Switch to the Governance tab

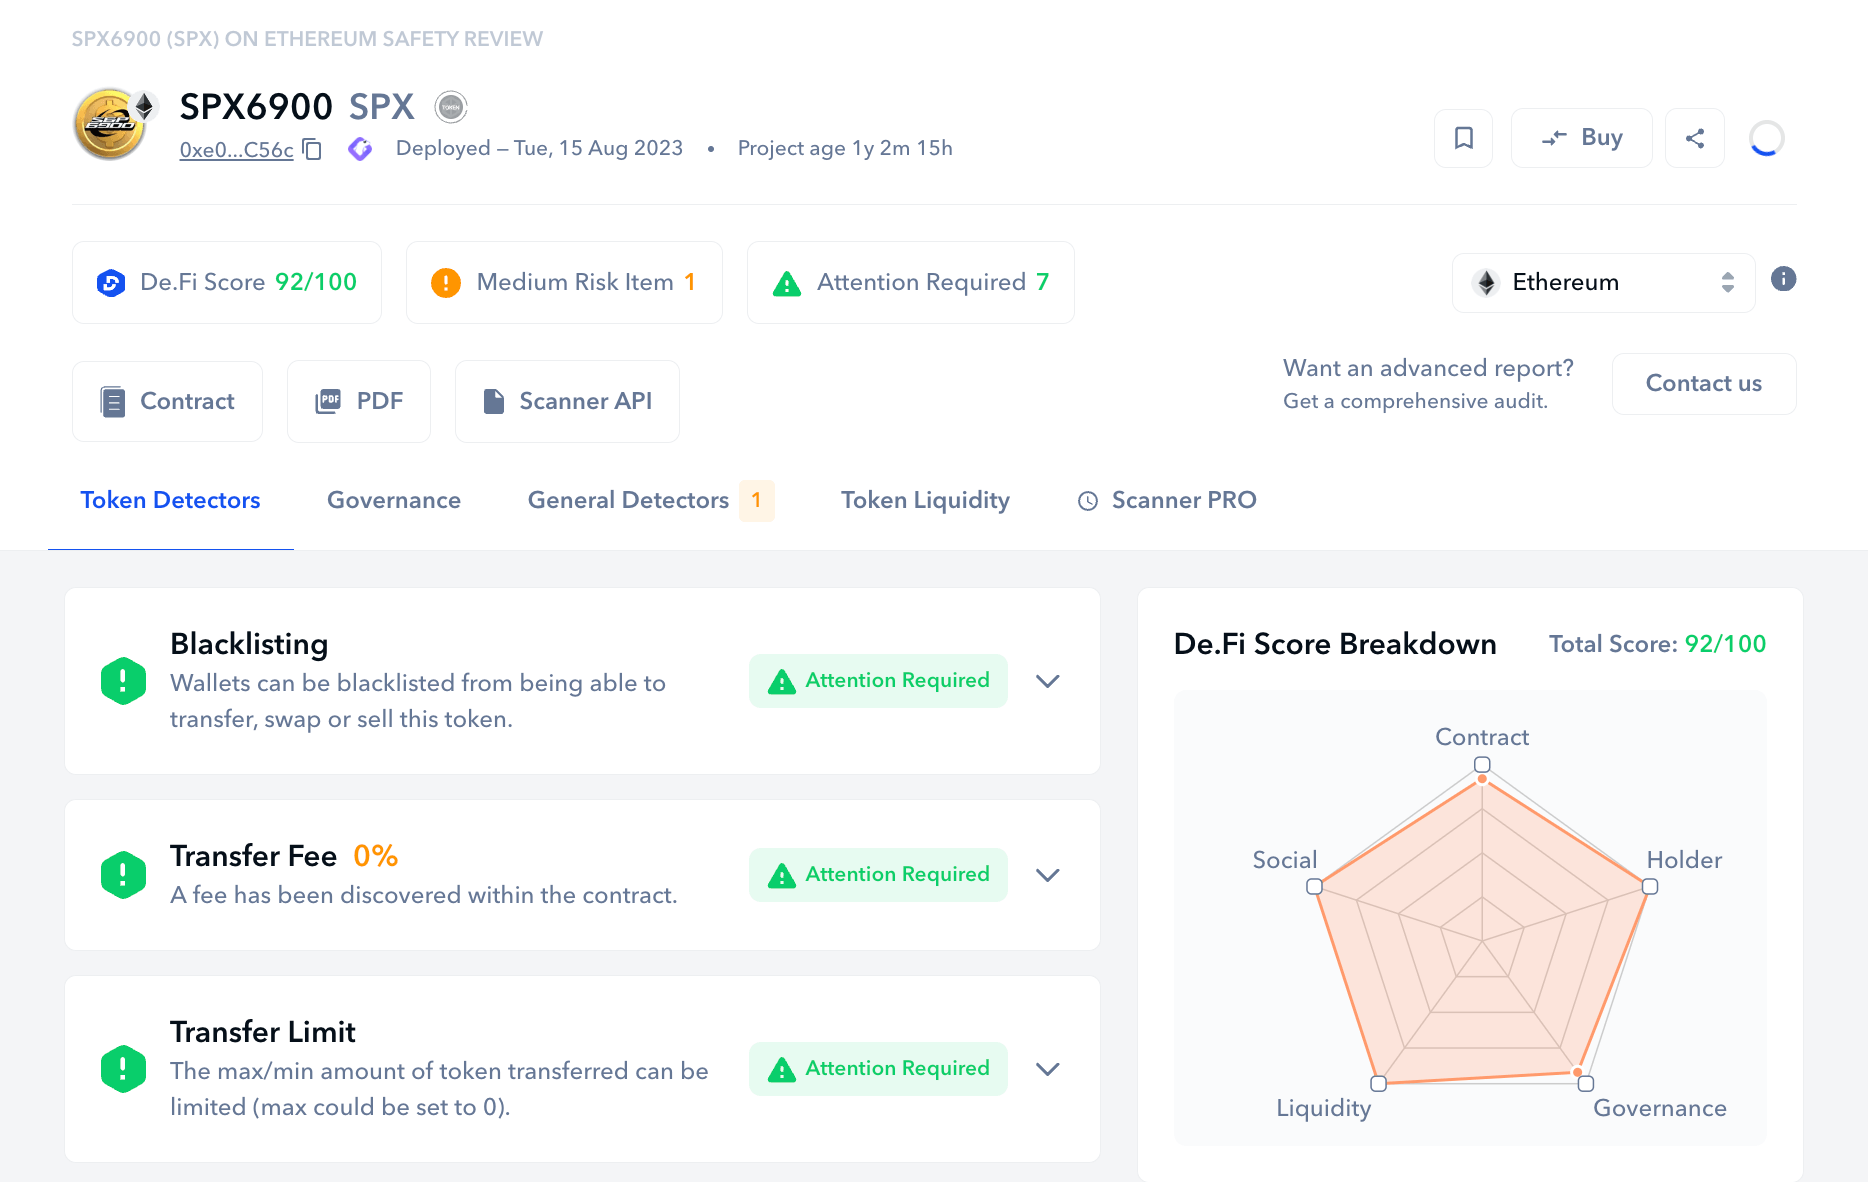coord(394,500)
